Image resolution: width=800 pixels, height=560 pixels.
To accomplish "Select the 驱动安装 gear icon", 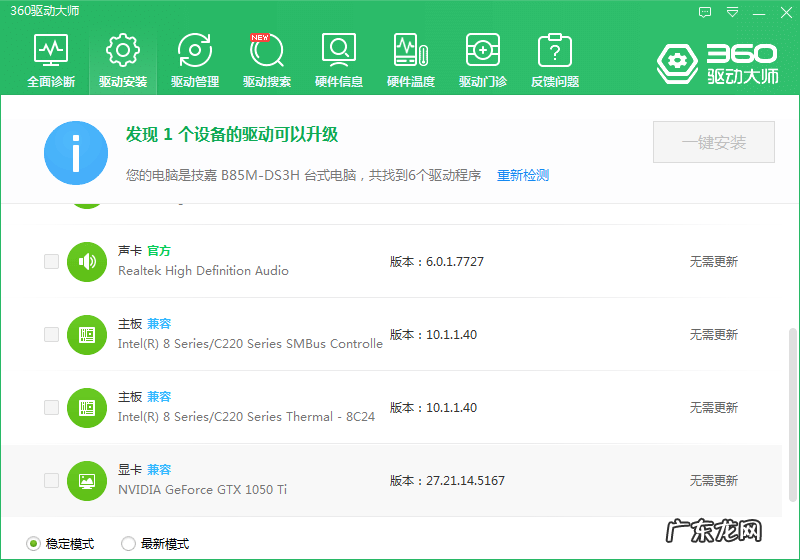I will [x=122, y=50].
